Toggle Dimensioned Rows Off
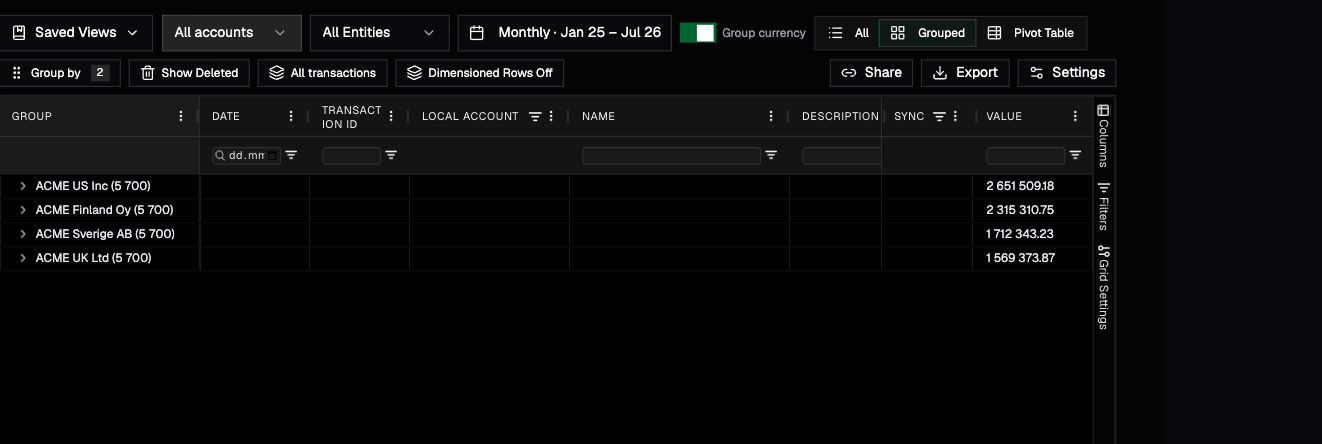Viewport: 1322px width, 444px height. (480, 73)
